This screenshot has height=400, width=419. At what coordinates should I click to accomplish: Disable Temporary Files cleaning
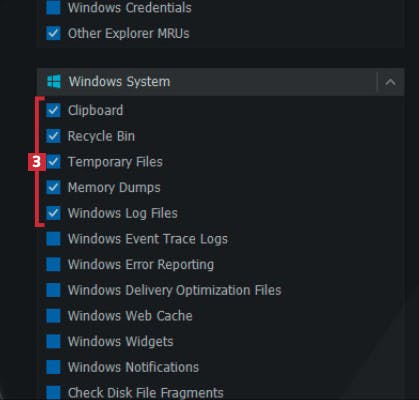[53, 162]
